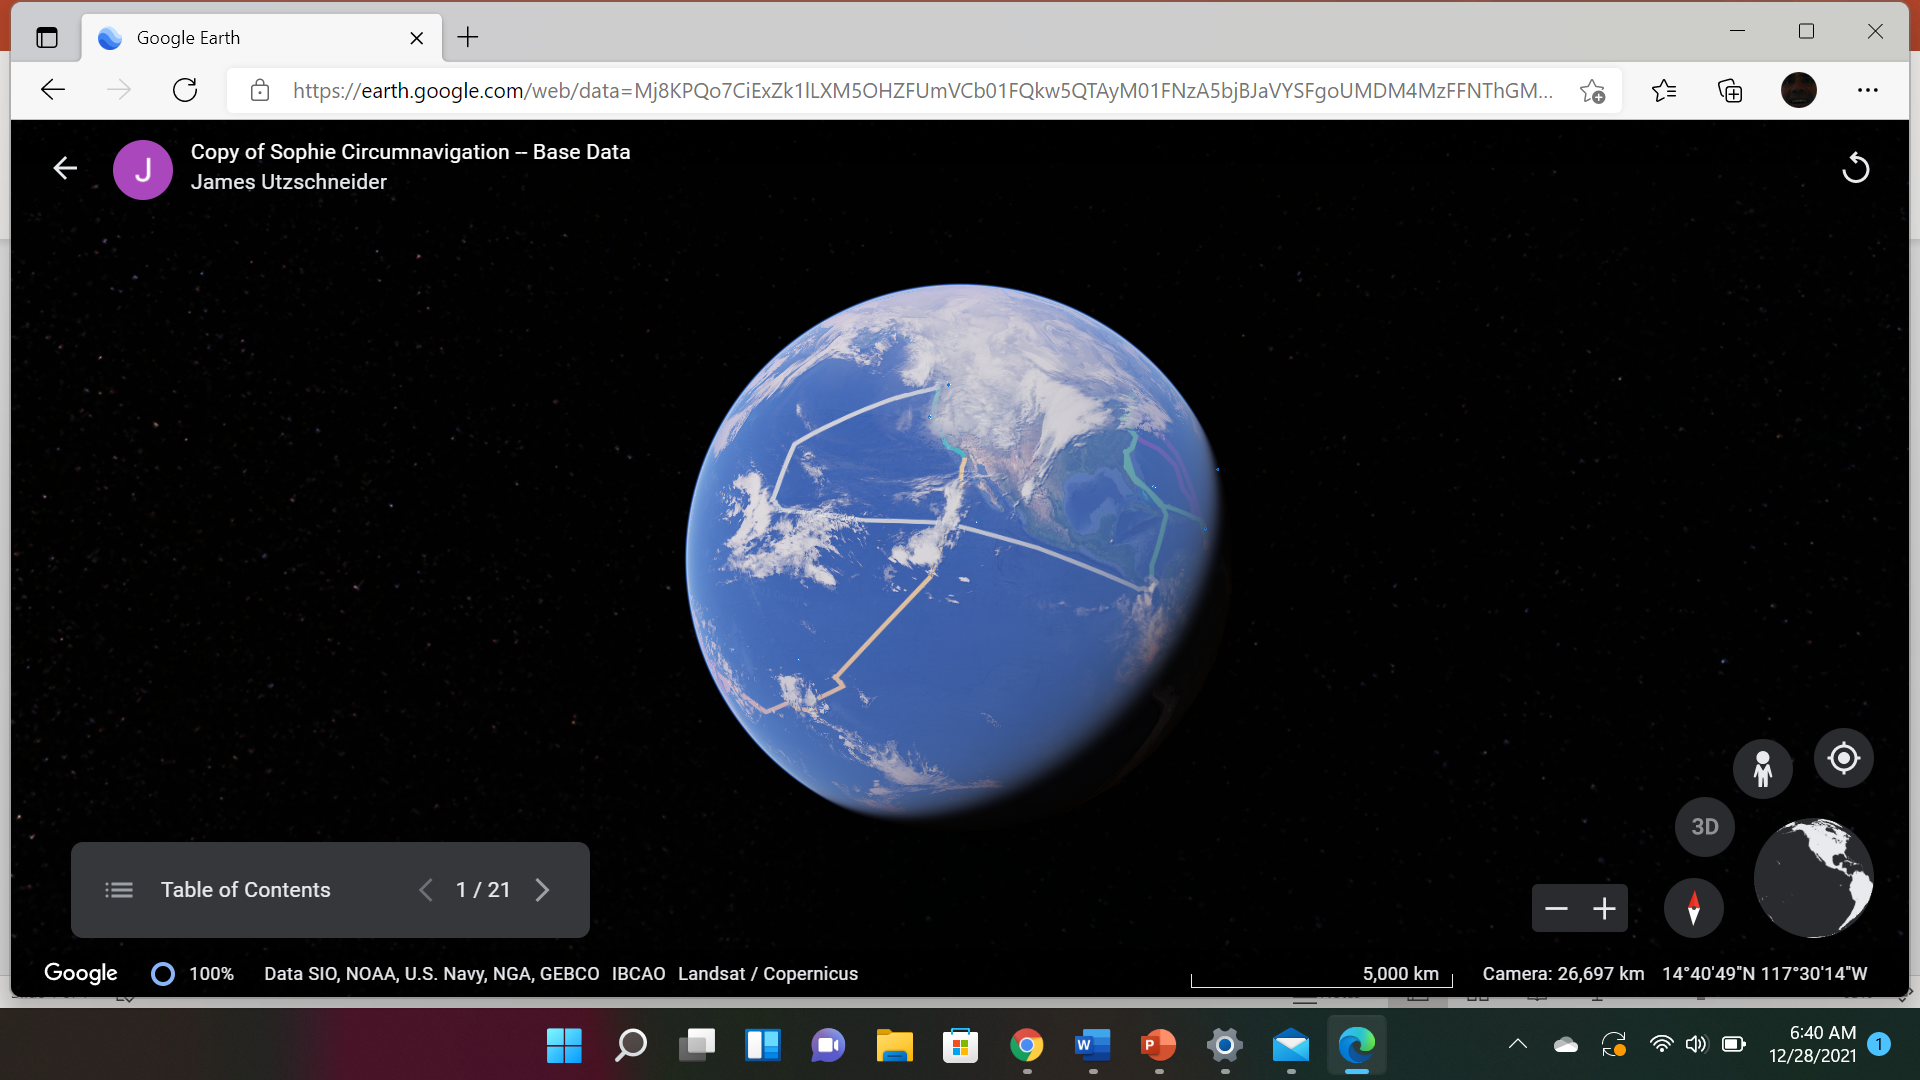
Task: Go to previous slide chevron
Action: 426,890
